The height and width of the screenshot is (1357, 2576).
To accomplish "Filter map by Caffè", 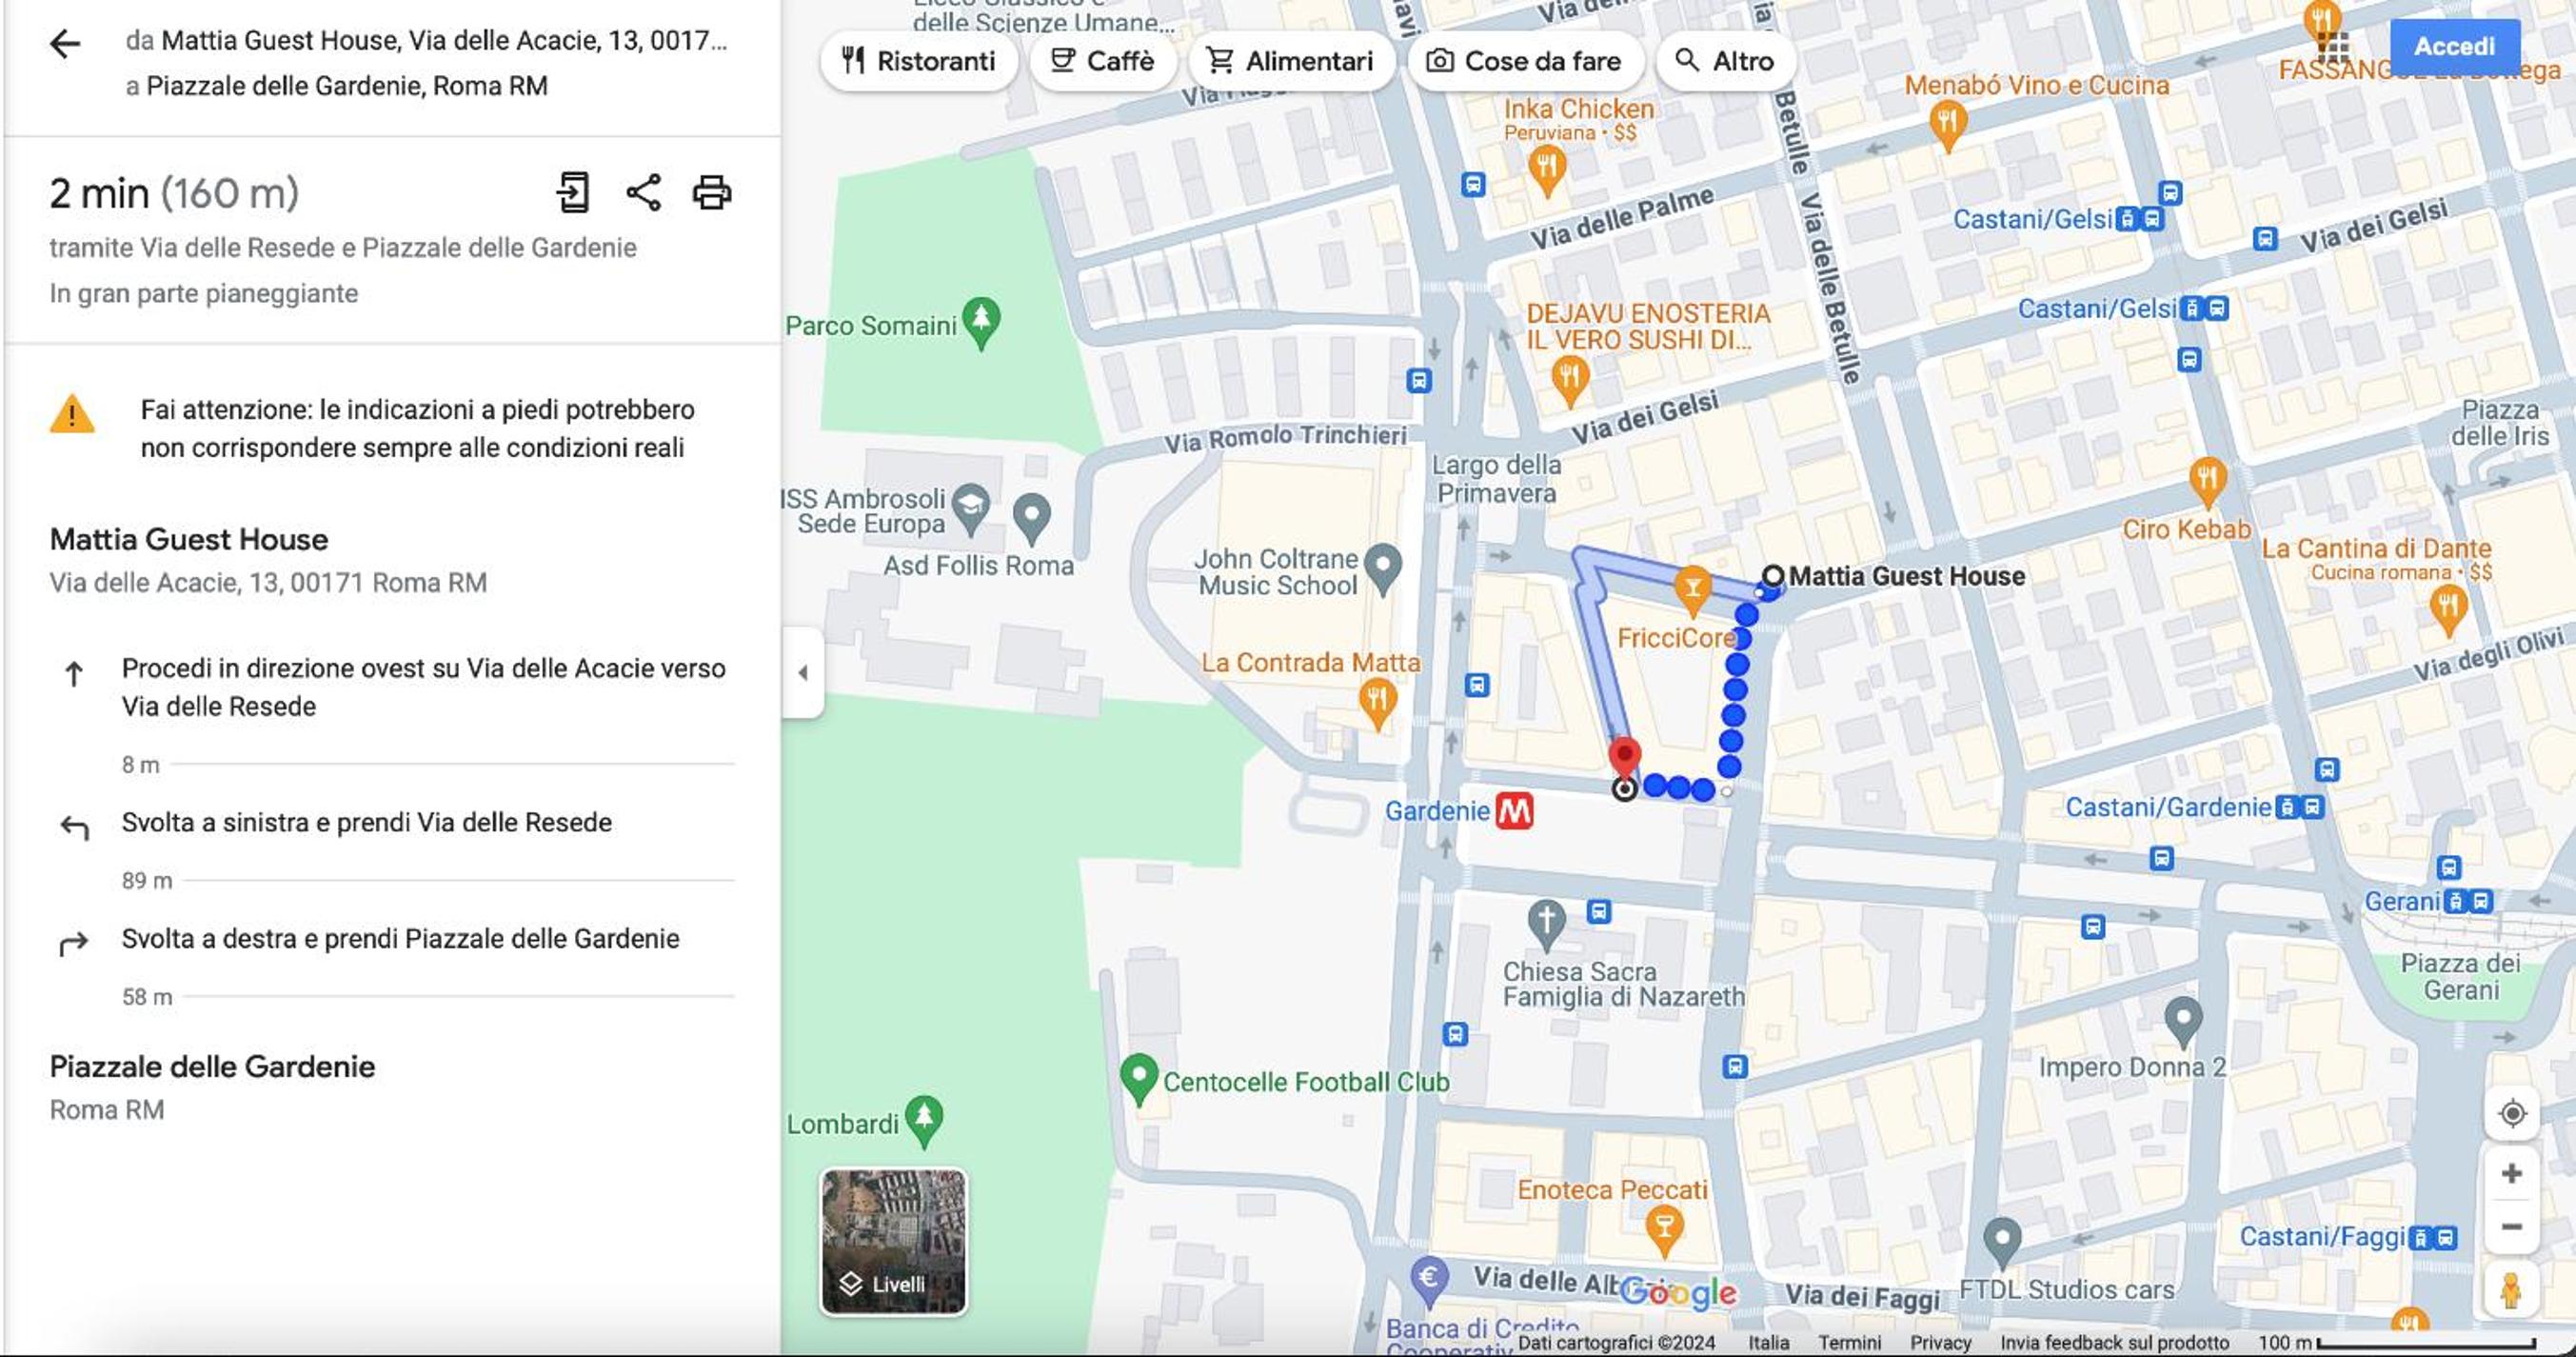I will (1103, 61).
